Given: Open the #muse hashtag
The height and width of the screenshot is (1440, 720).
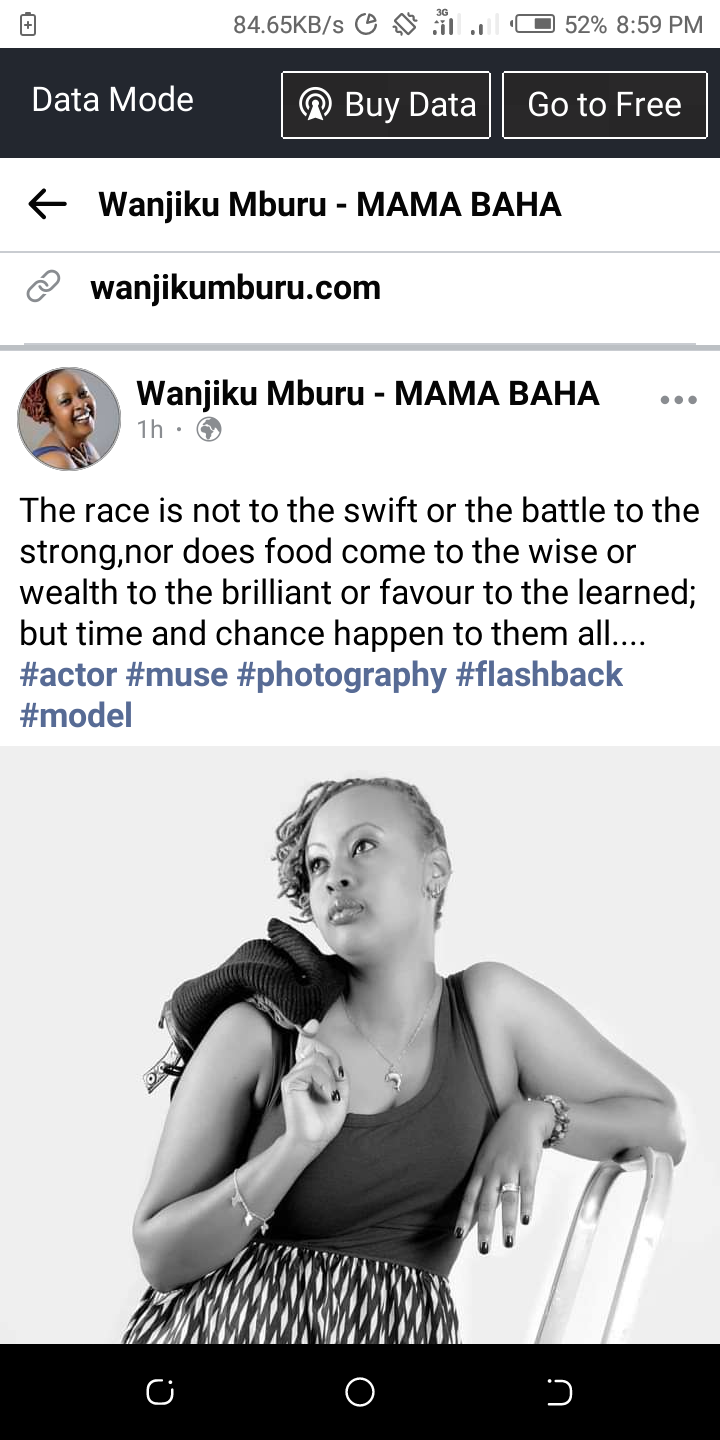Looking at the screenshot, I should pyautogui.click(x=177, y=674).
